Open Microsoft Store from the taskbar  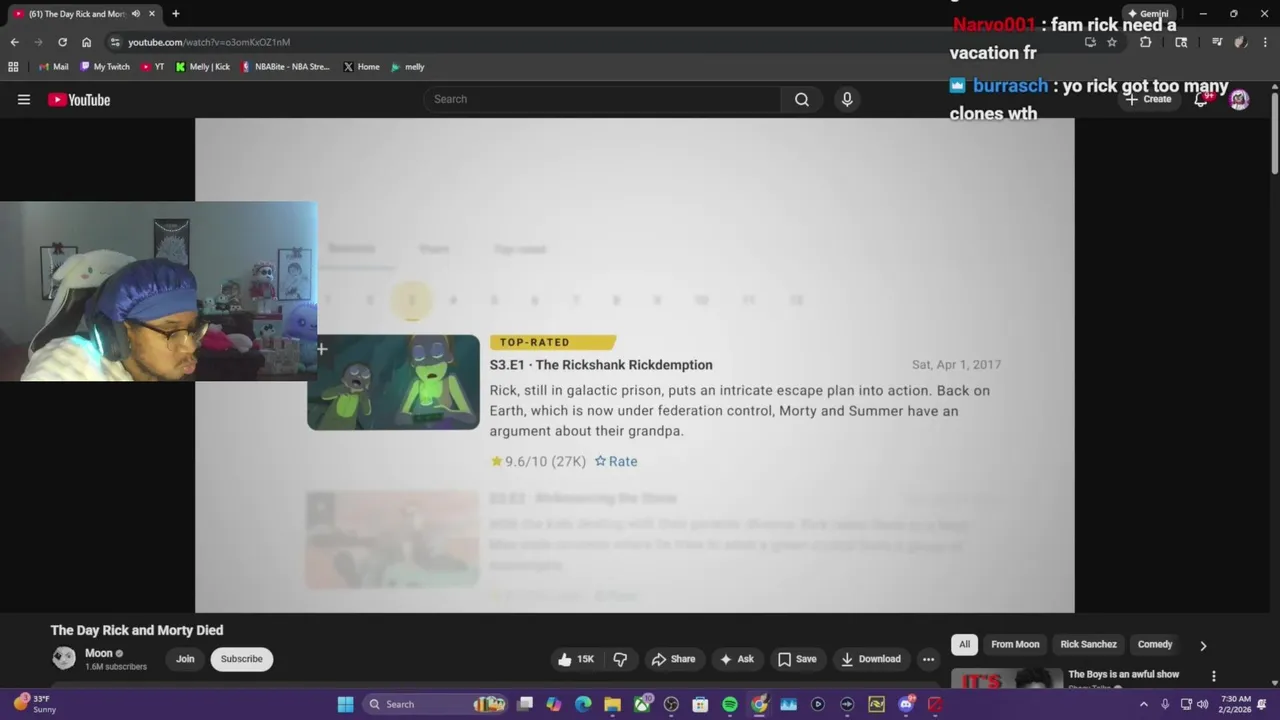point(700,704)
